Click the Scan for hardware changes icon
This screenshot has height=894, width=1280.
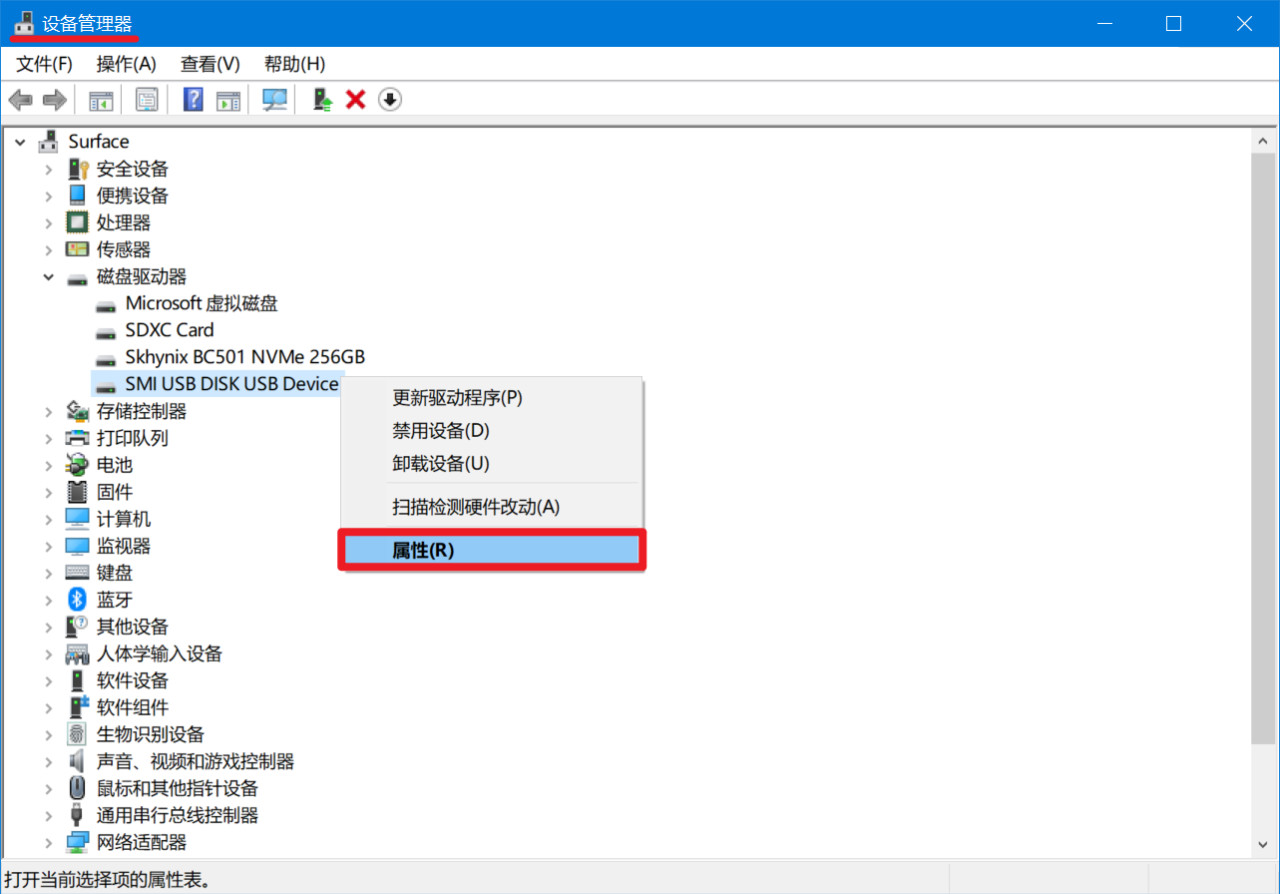pyautogui.click(x=274, y=99)
